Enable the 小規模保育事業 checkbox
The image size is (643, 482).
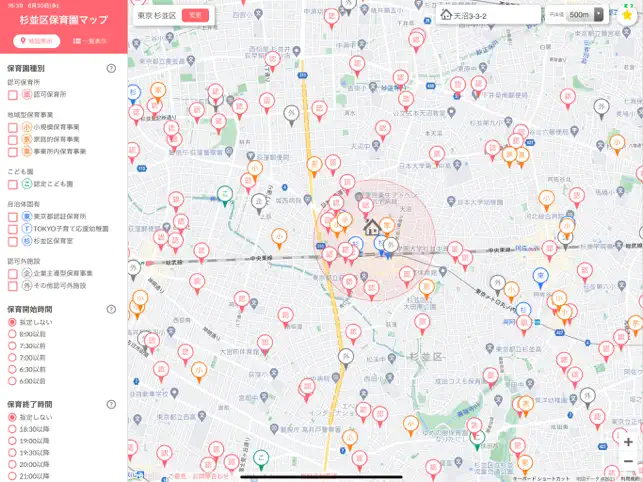click(x=13, y=128)
